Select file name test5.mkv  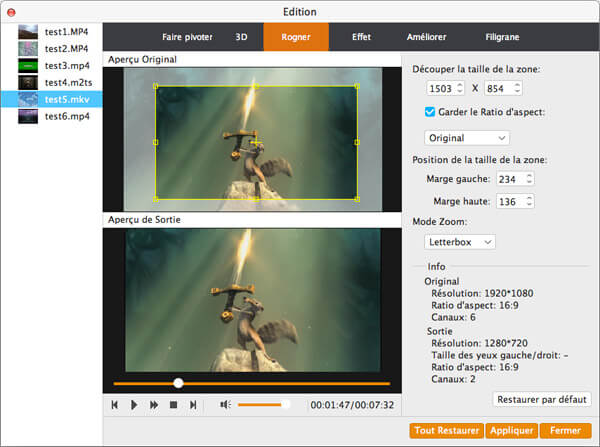(x=67, y=99)
